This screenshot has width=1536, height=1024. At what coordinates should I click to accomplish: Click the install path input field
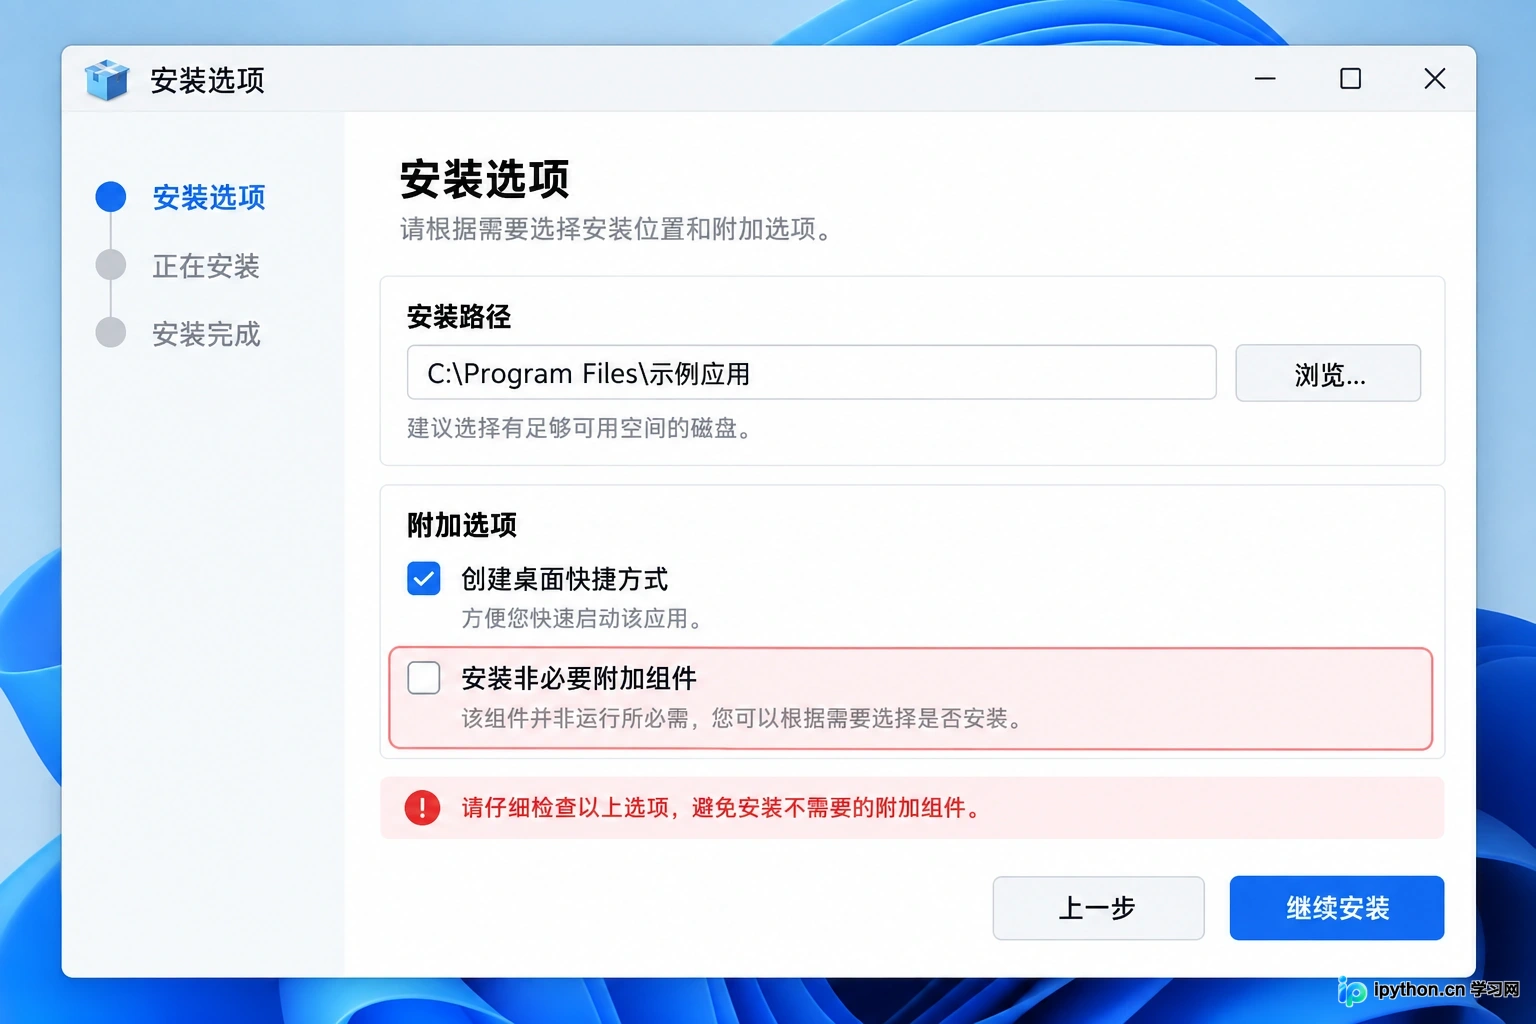click(x=812, y=373)
